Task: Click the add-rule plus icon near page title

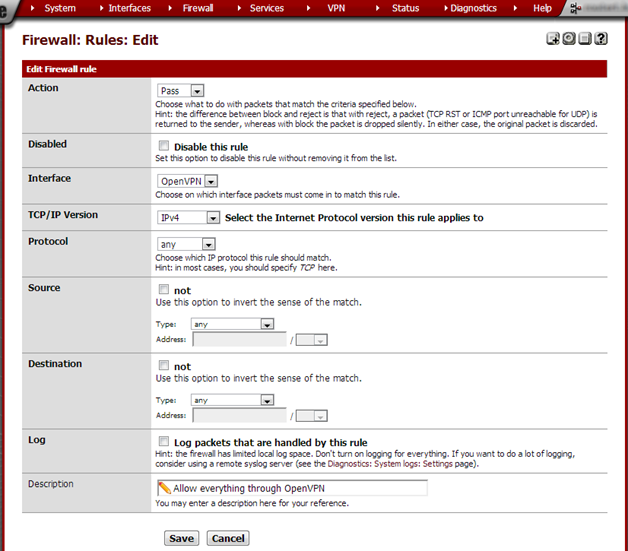Action: [x=553, y=38]
